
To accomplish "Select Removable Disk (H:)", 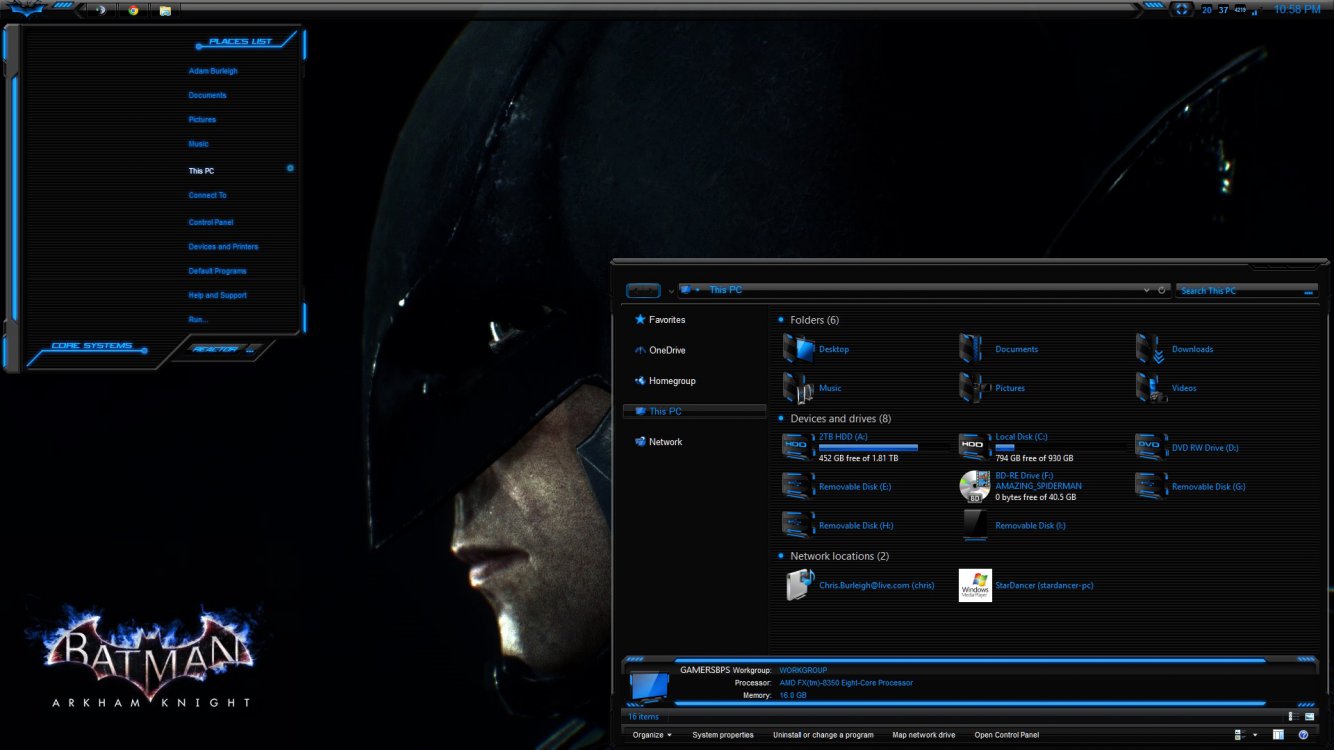I will tap(839, 525).
